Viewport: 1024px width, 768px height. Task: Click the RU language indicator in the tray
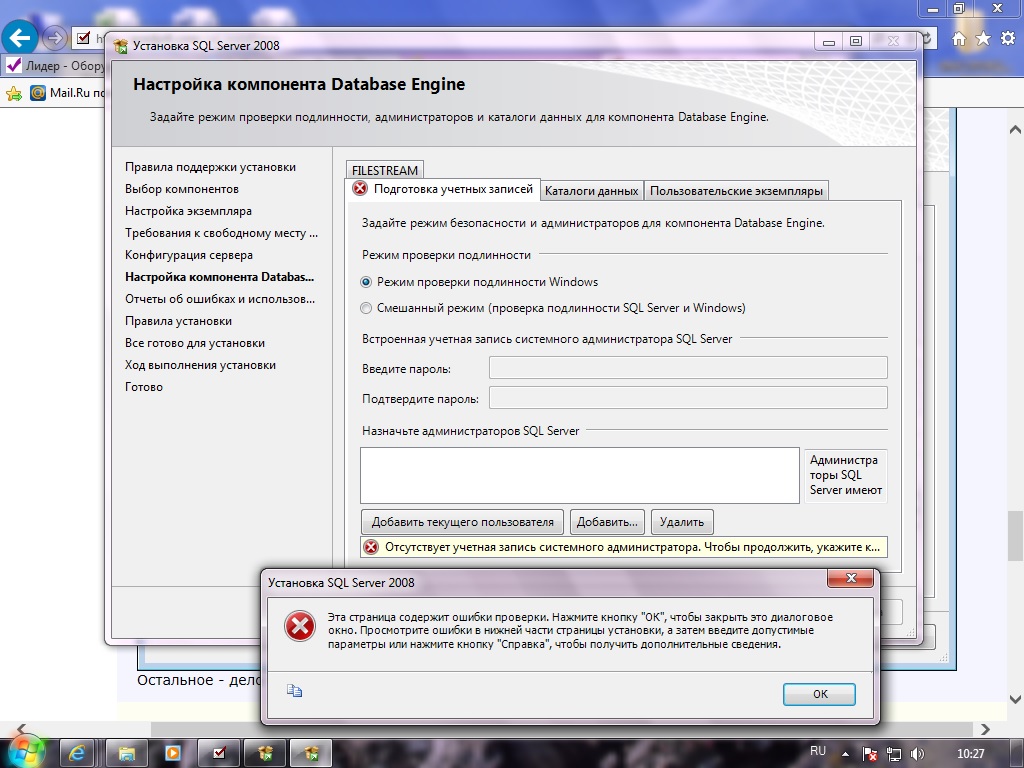pyautogui.click(x=818, y=751)
